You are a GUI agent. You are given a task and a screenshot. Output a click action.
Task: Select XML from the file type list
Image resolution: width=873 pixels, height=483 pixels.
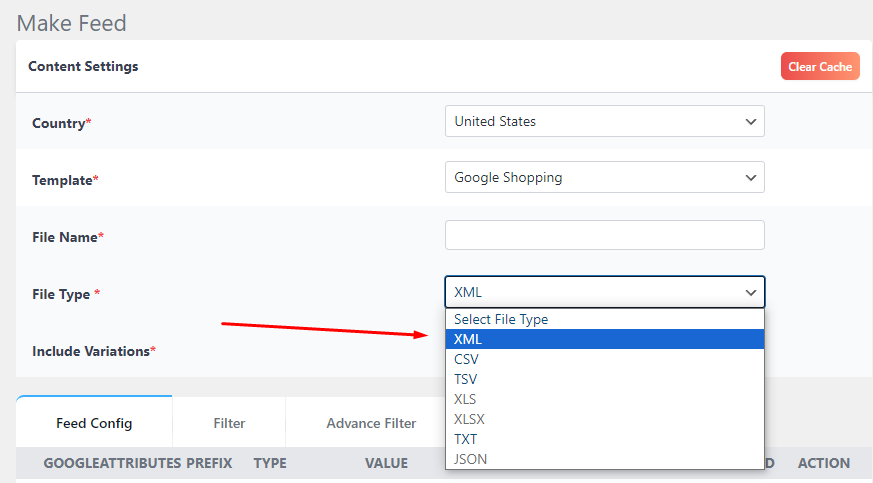[604, 339]
